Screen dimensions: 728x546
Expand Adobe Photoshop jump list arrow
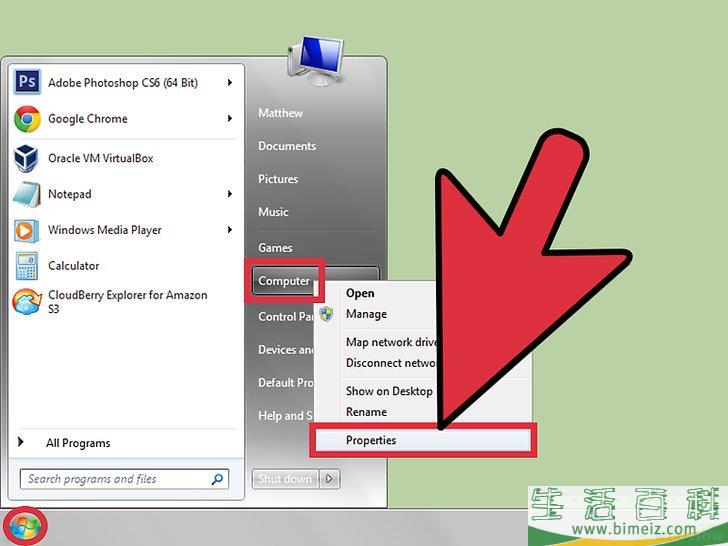pyautogui.click(x=229, y=83)
